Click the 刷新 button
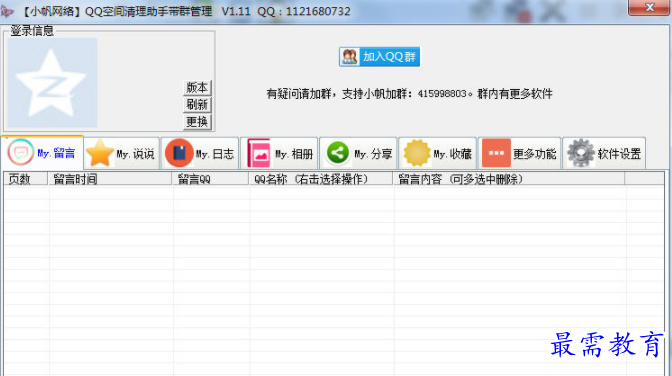 tap(197, 105)
